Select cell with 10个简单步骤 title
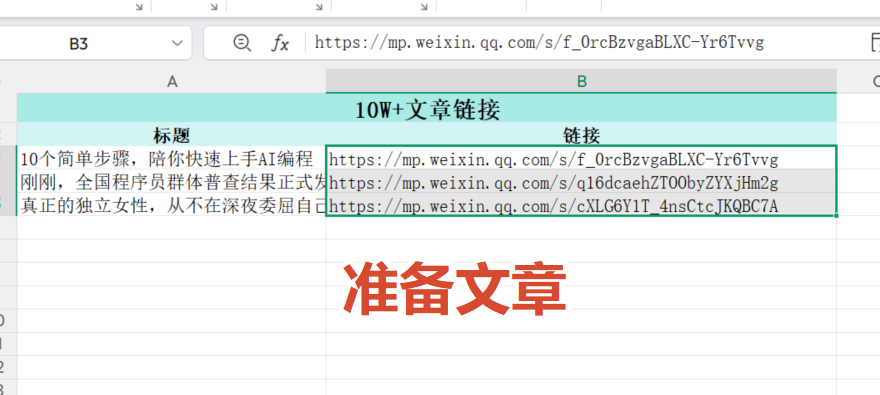The height and width of the screenshot is (395, 880). click(172, 159)
